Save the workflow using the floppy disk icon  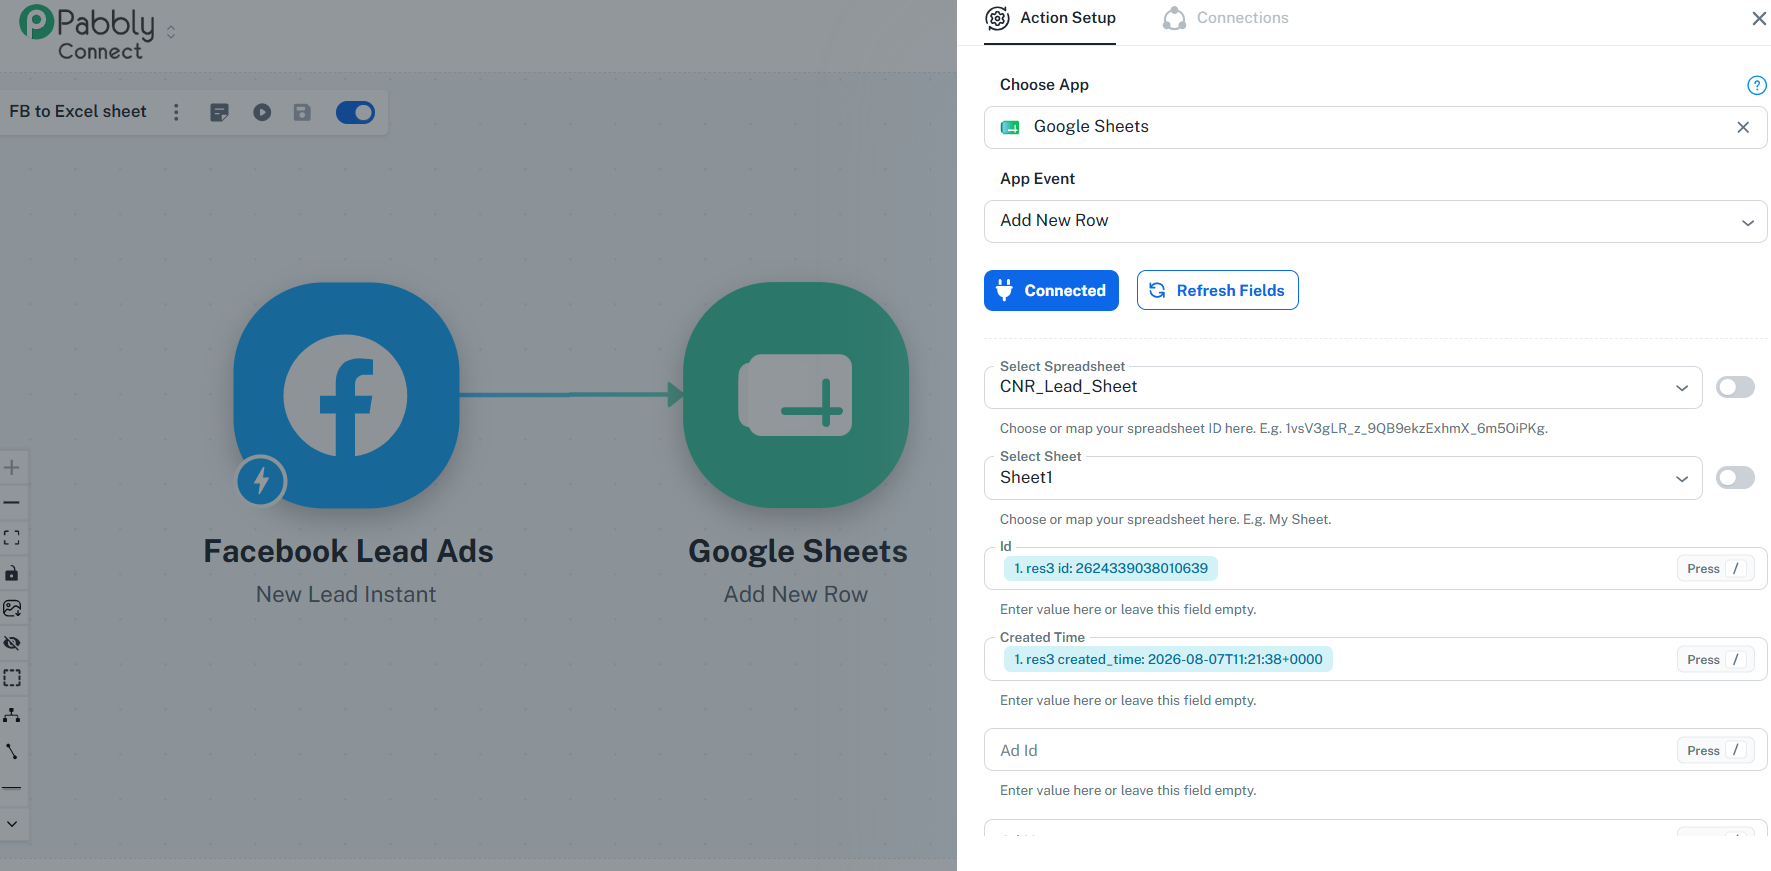point(302,112)
